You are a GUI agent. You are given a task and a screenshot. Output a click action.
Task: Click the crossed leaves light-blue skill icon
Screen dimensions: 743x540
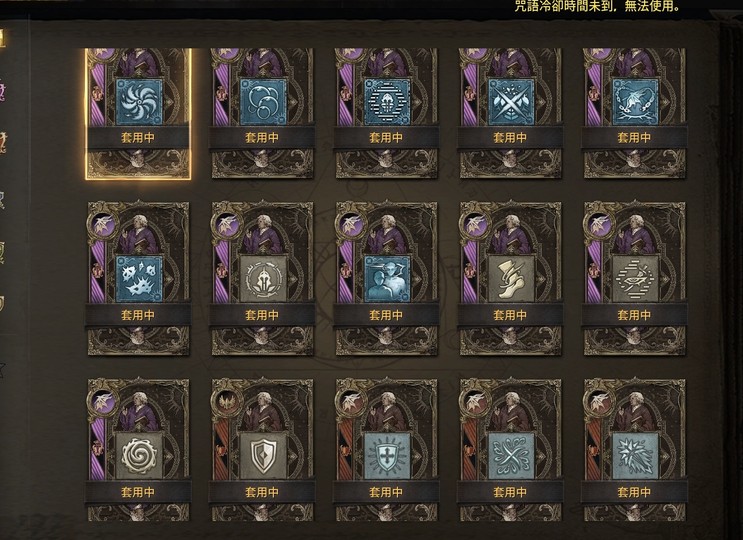click(x=511, y=456)
